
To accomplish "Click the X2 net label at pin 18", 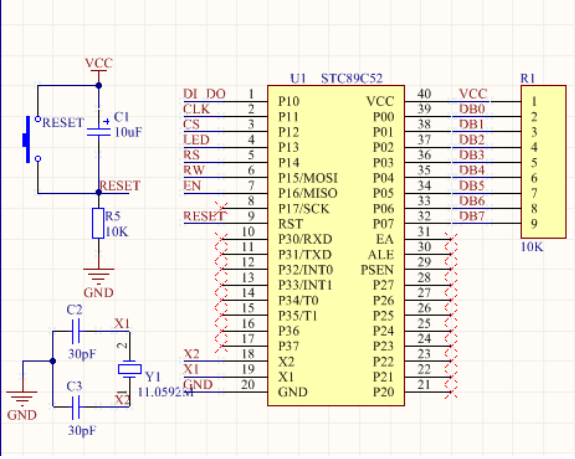I will coord(191,354).
